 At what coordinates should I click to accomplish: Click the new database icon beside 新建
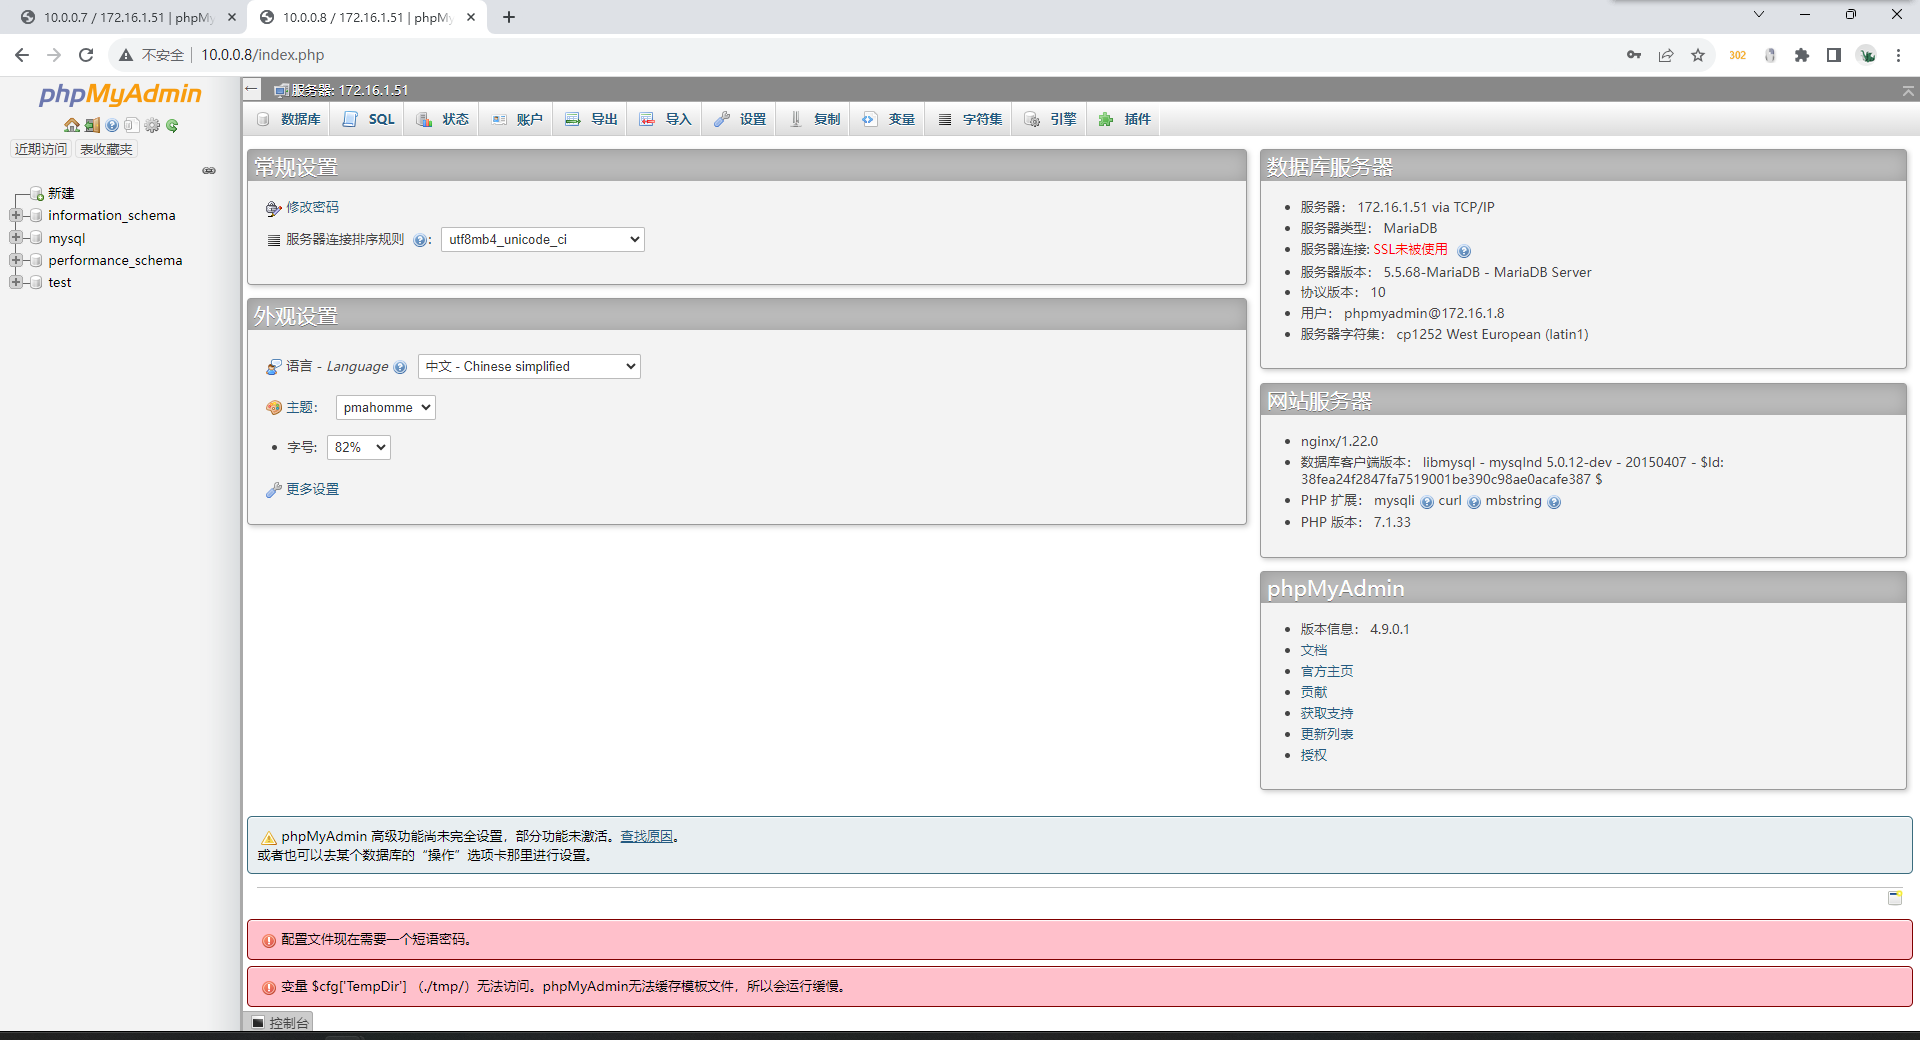point(37,193)
